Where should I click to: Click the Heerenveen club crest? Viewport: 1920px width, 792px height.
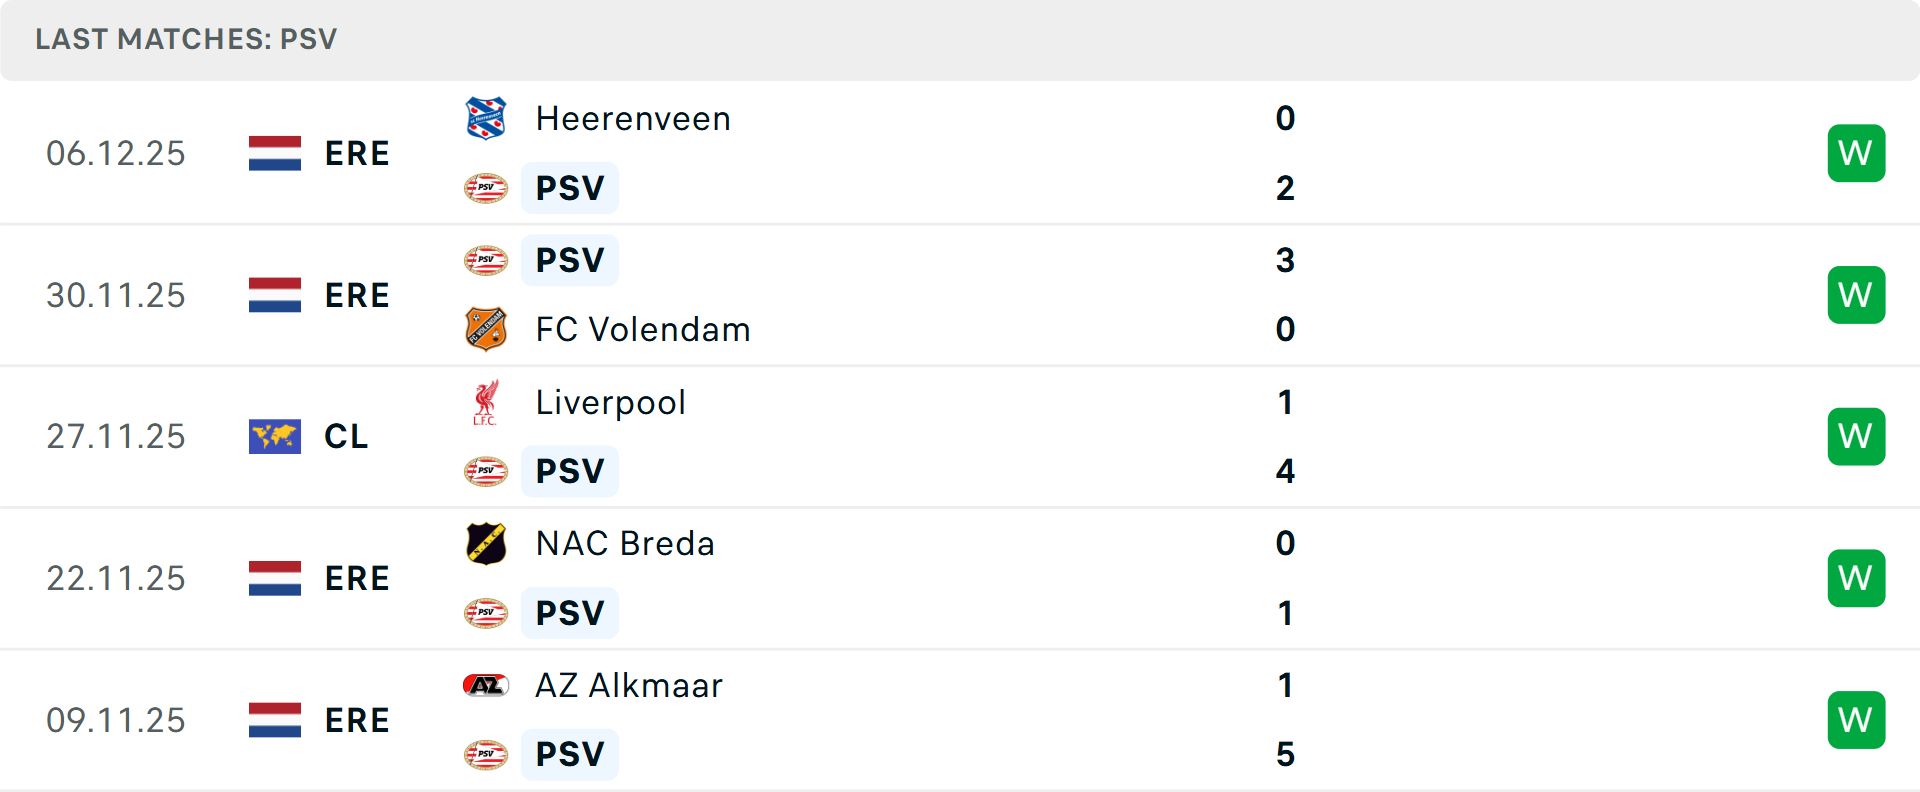(x=486, y=118)
